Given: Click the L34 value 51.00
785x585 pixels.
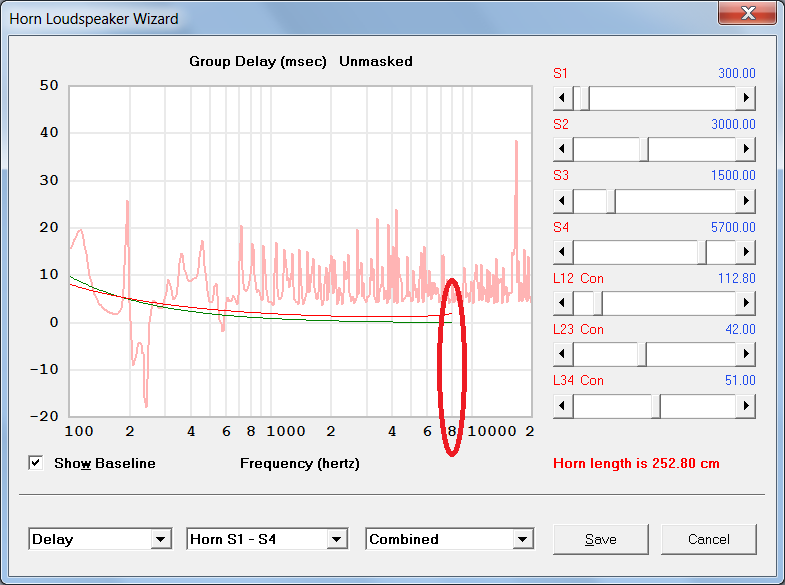Looking at the screenshot, I should [x=740, y=380].
